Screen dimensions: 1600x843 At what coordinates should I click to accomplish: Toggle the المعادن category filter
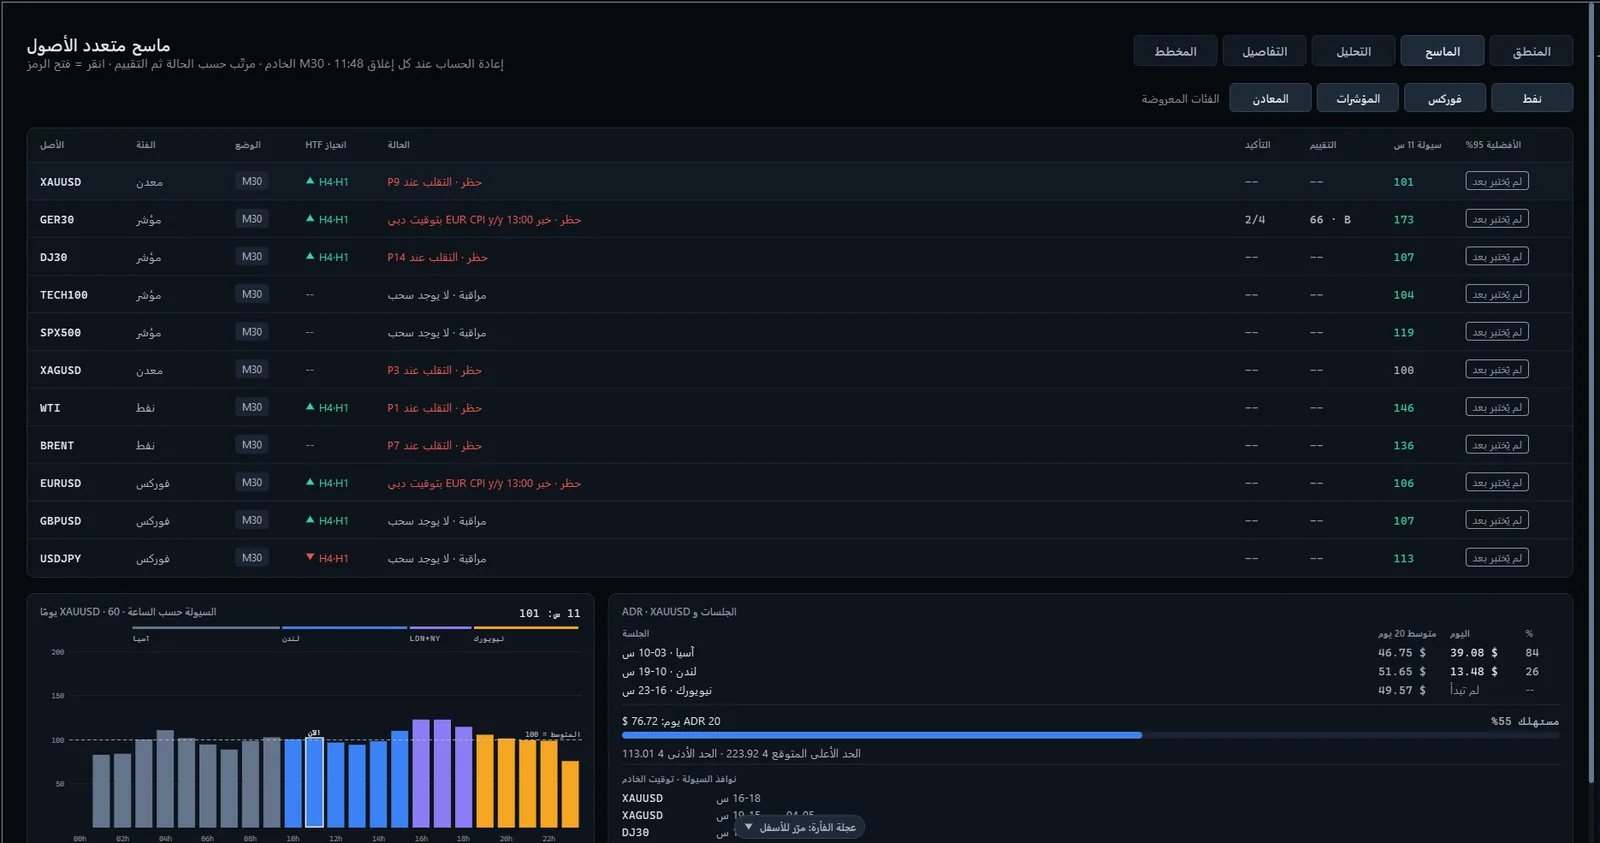[x=1270, y=98]
